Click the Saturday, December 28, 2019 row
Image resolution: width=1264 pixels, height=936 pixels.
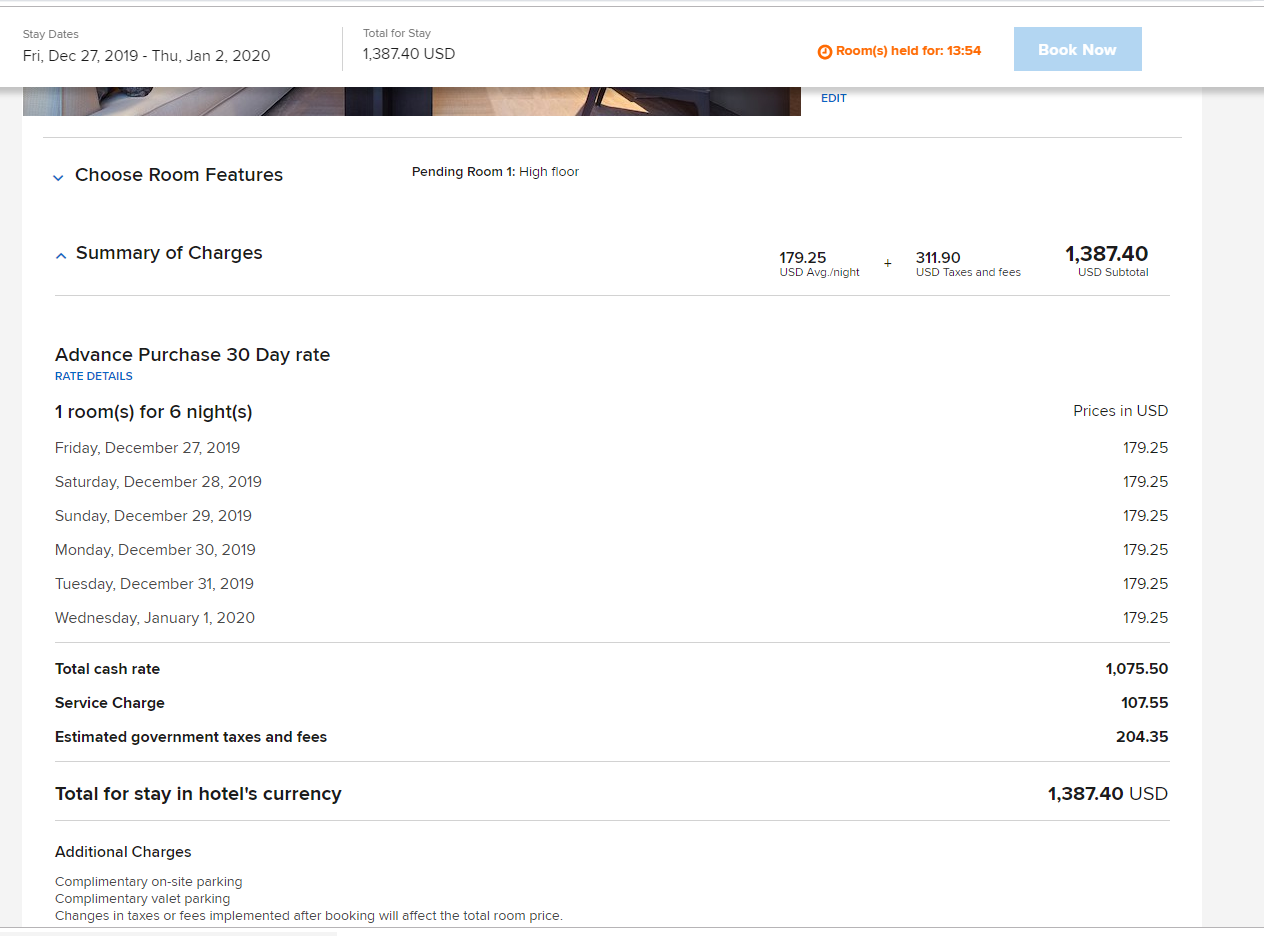click(x=611, y=482)
